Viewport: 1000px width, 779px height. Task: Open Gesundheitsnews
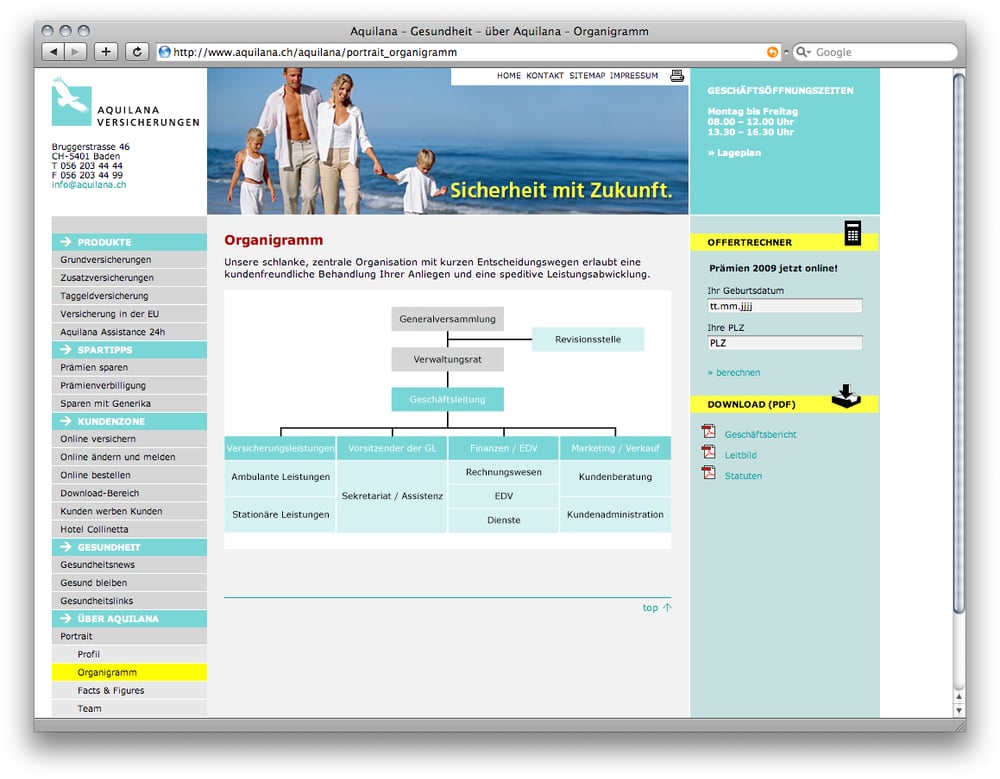[x=129, y=565]
